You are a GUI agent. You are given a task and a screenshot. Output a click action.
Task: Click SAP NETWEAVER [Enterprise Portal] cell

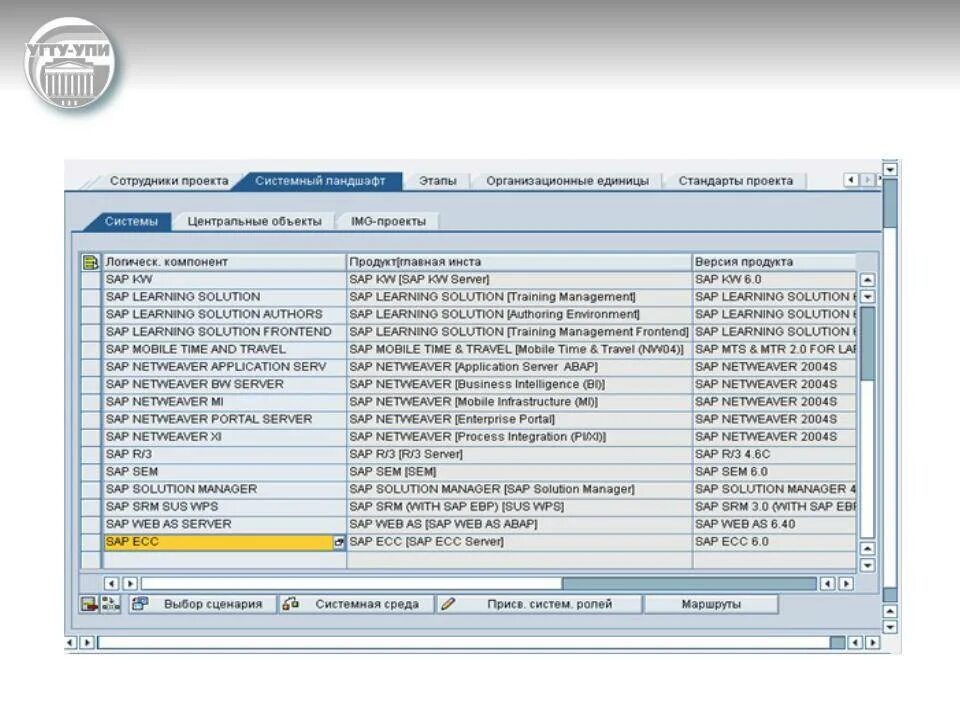(x=519, y=420)
